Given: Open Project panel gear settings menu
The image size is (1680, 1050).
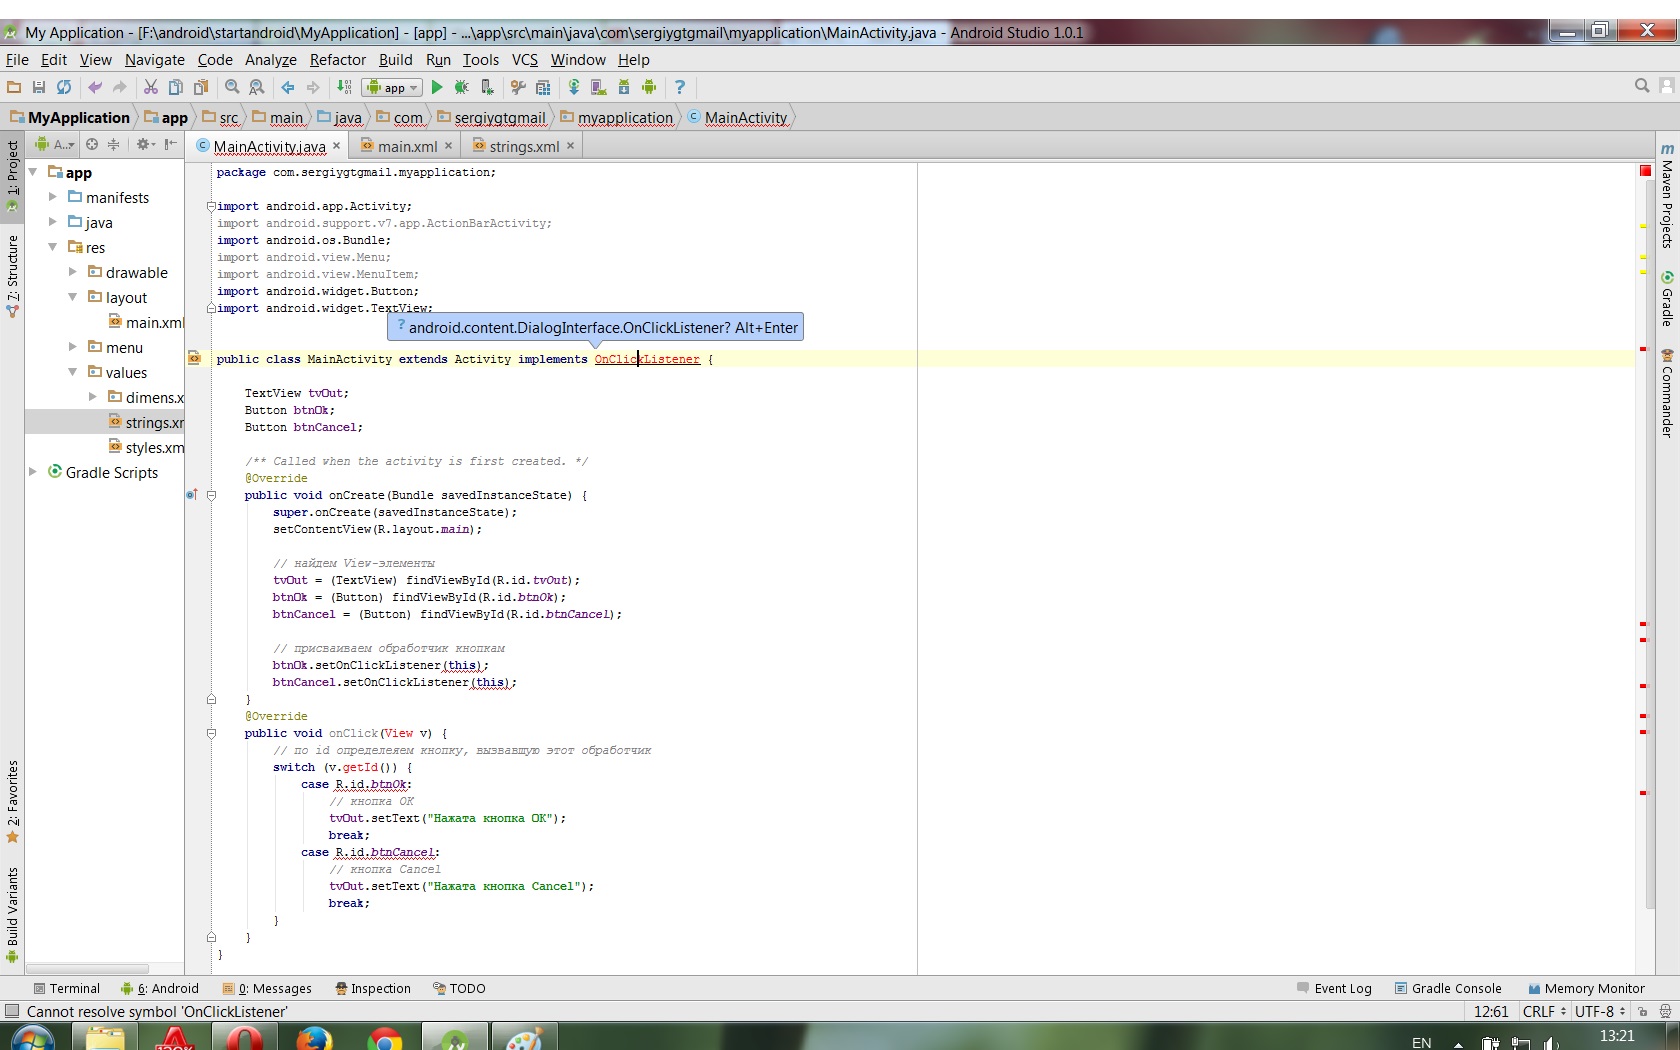Looking at the screenshot, I should pos(145,144).
